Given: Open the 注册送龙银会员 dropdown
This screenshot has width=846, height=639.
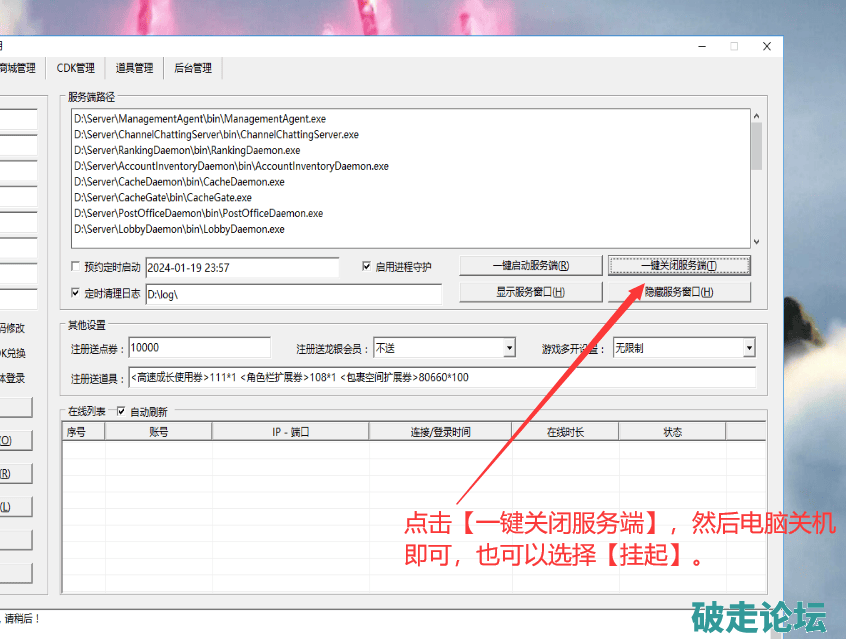Looking at the screenshot, I should pos(509,348).
